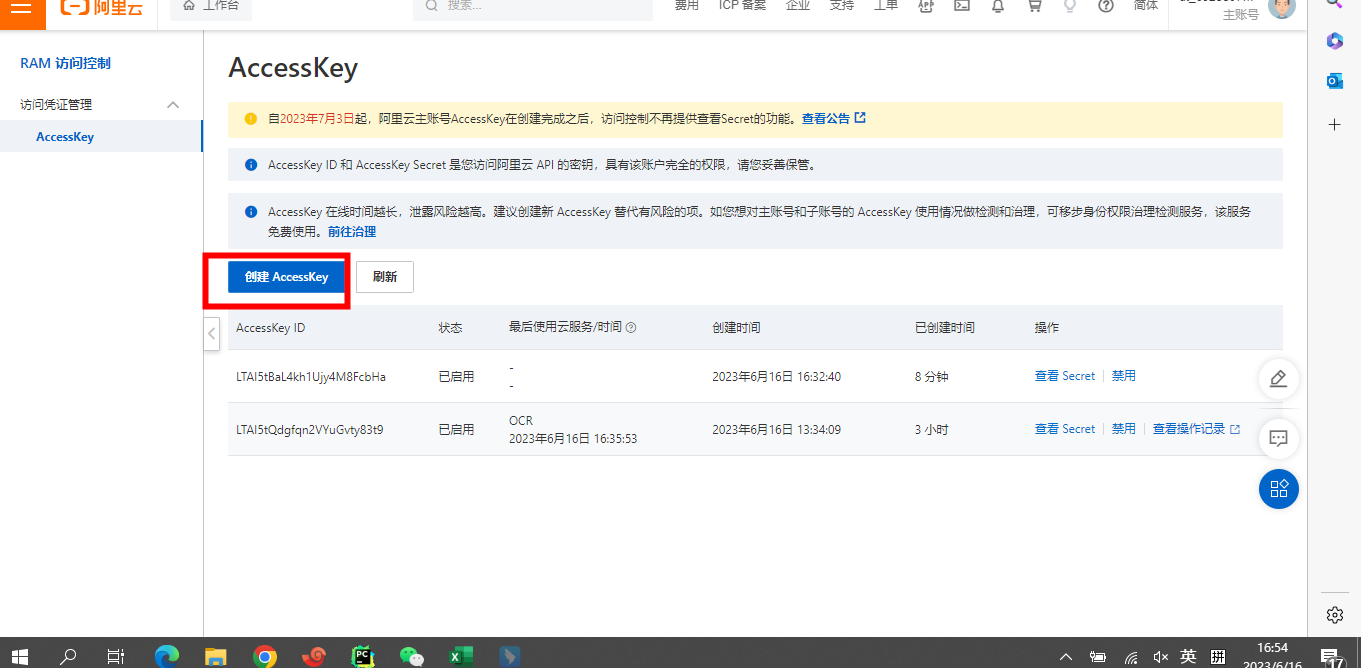View Secret for key LTAI5tQdgfqn2VYuGvty83t9
1361x668 pixels.
click(1065, 429)
